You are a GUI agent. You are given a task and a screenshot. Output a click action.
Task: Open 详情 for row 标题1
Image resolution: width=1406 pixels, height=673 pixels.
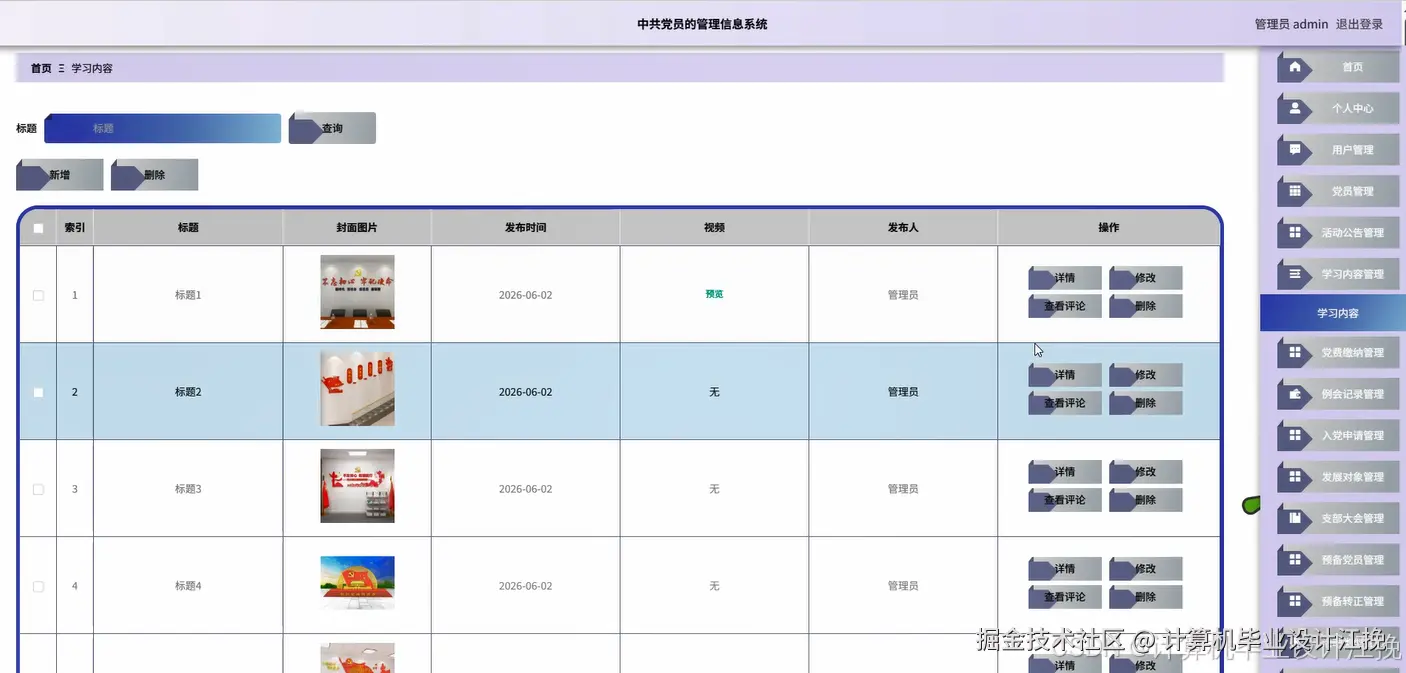point(1065,278)
